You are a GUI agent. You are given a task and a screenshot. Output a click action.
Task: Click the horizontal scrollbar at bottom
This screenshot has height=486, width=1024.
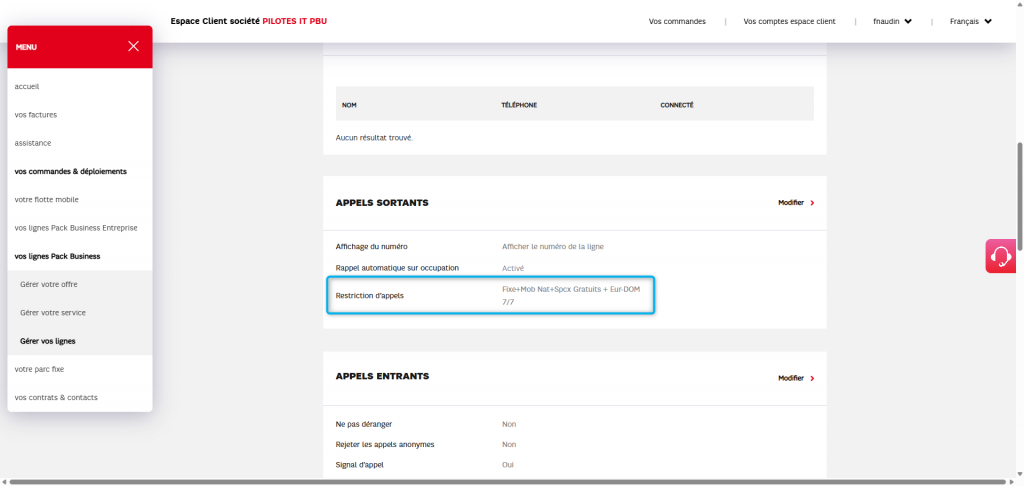tap(507, 482)
